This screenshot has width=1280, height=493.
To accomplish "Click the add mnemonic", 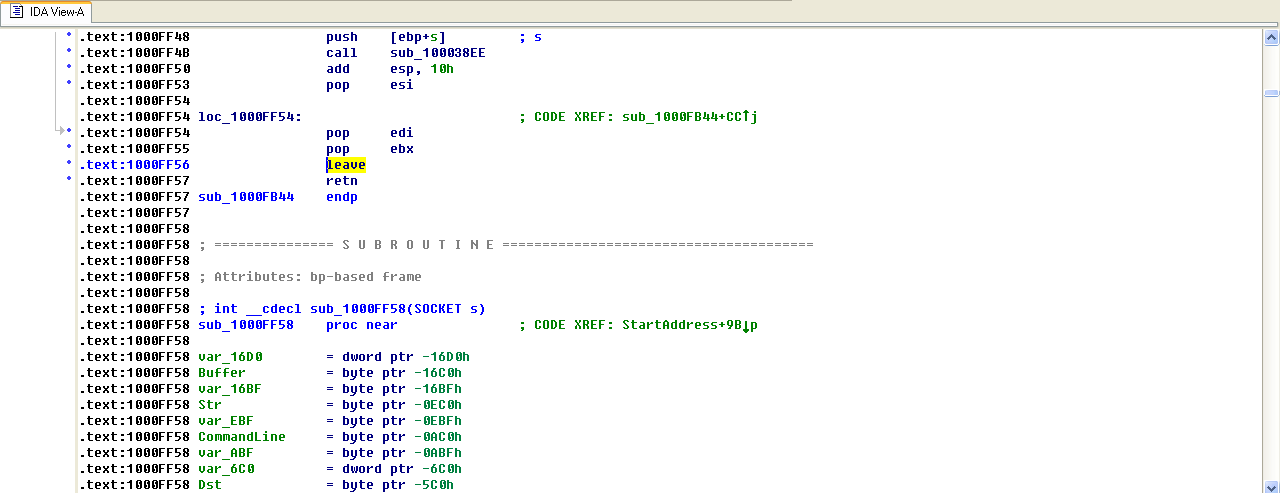I will [338, 69].
